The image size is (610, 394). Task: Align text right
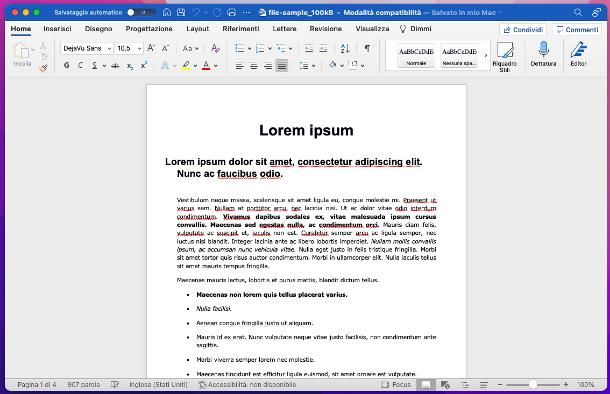268,66
